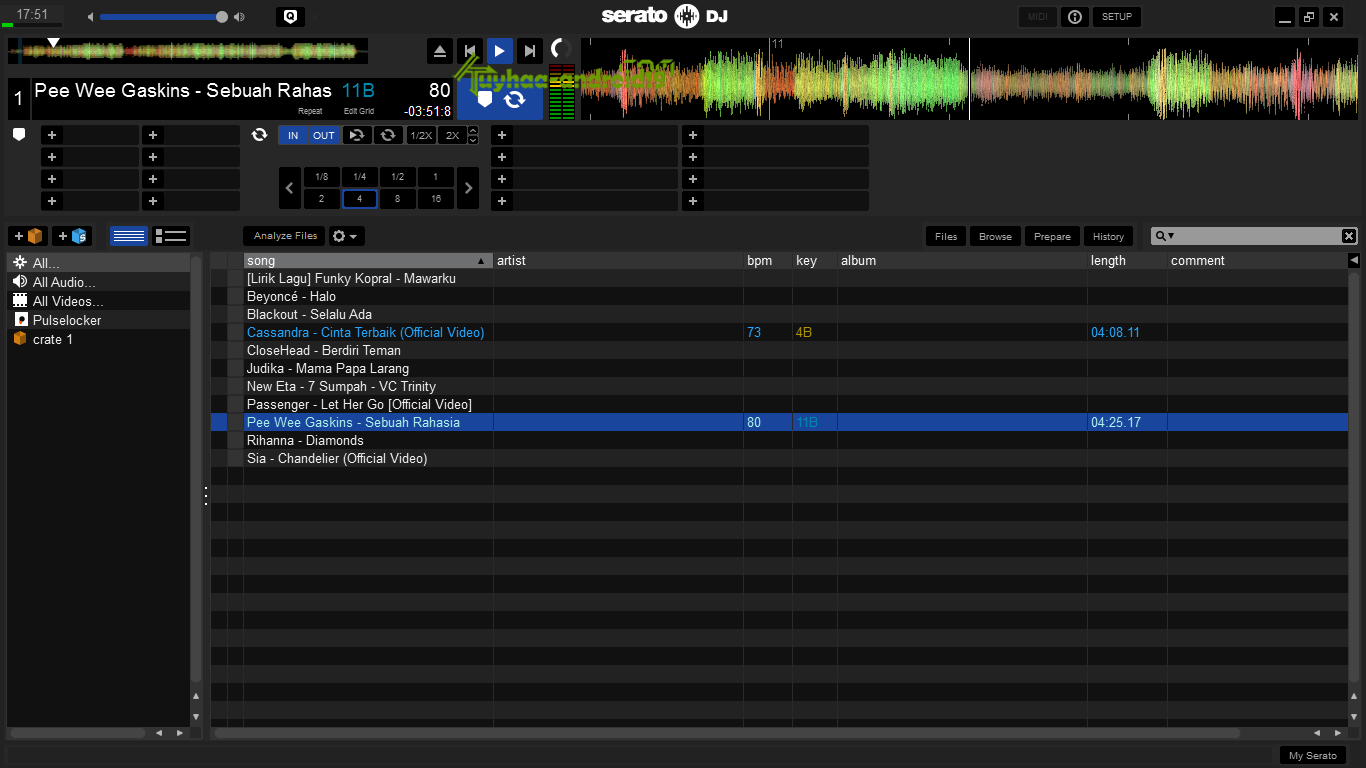Click the track overview waveform on deck 1
This screenshot has height=768, width=1366.
coord(188,50)
